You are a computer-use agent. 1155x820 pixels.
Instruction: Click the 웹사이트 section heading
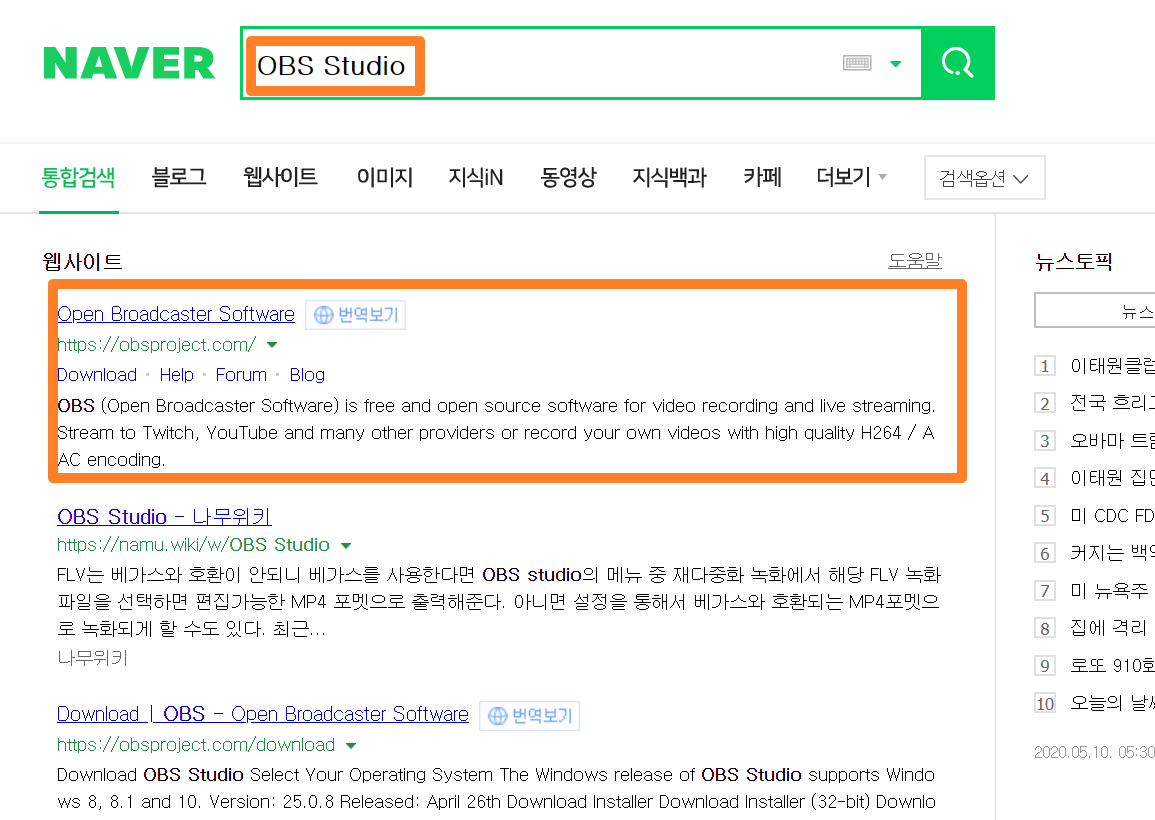[82, 262]
